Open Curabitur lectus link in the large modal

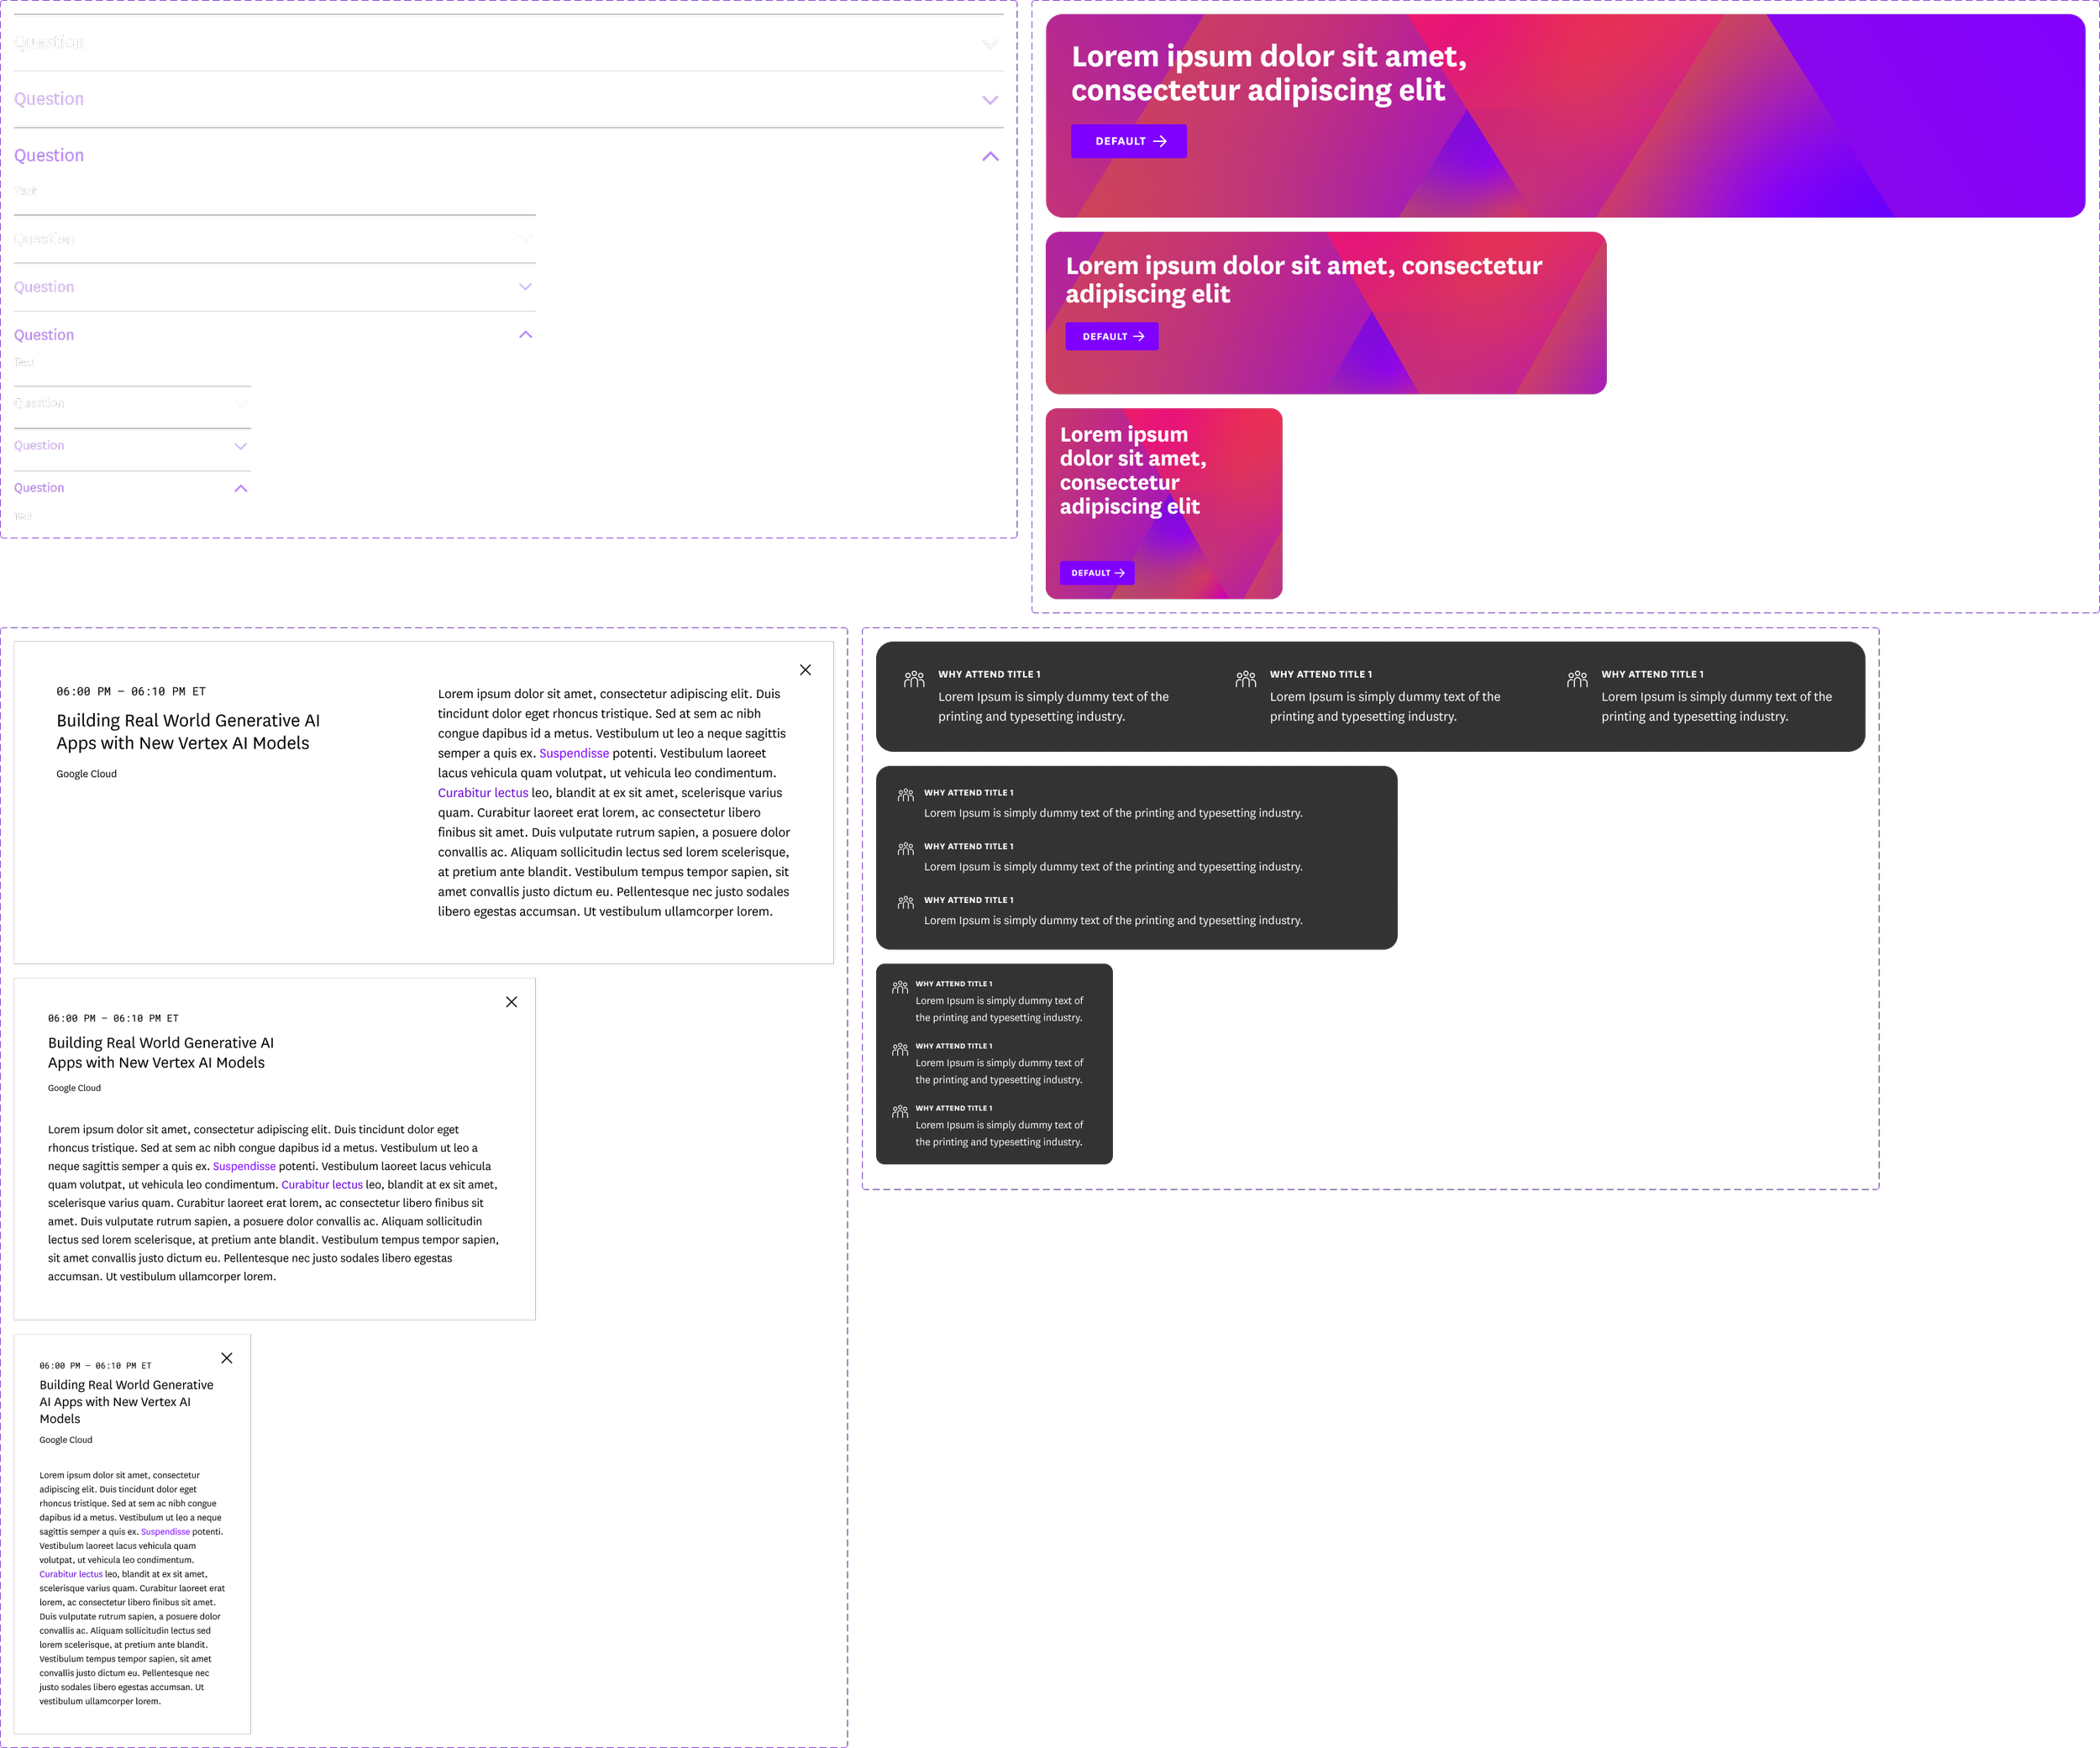tap(482, 793)
